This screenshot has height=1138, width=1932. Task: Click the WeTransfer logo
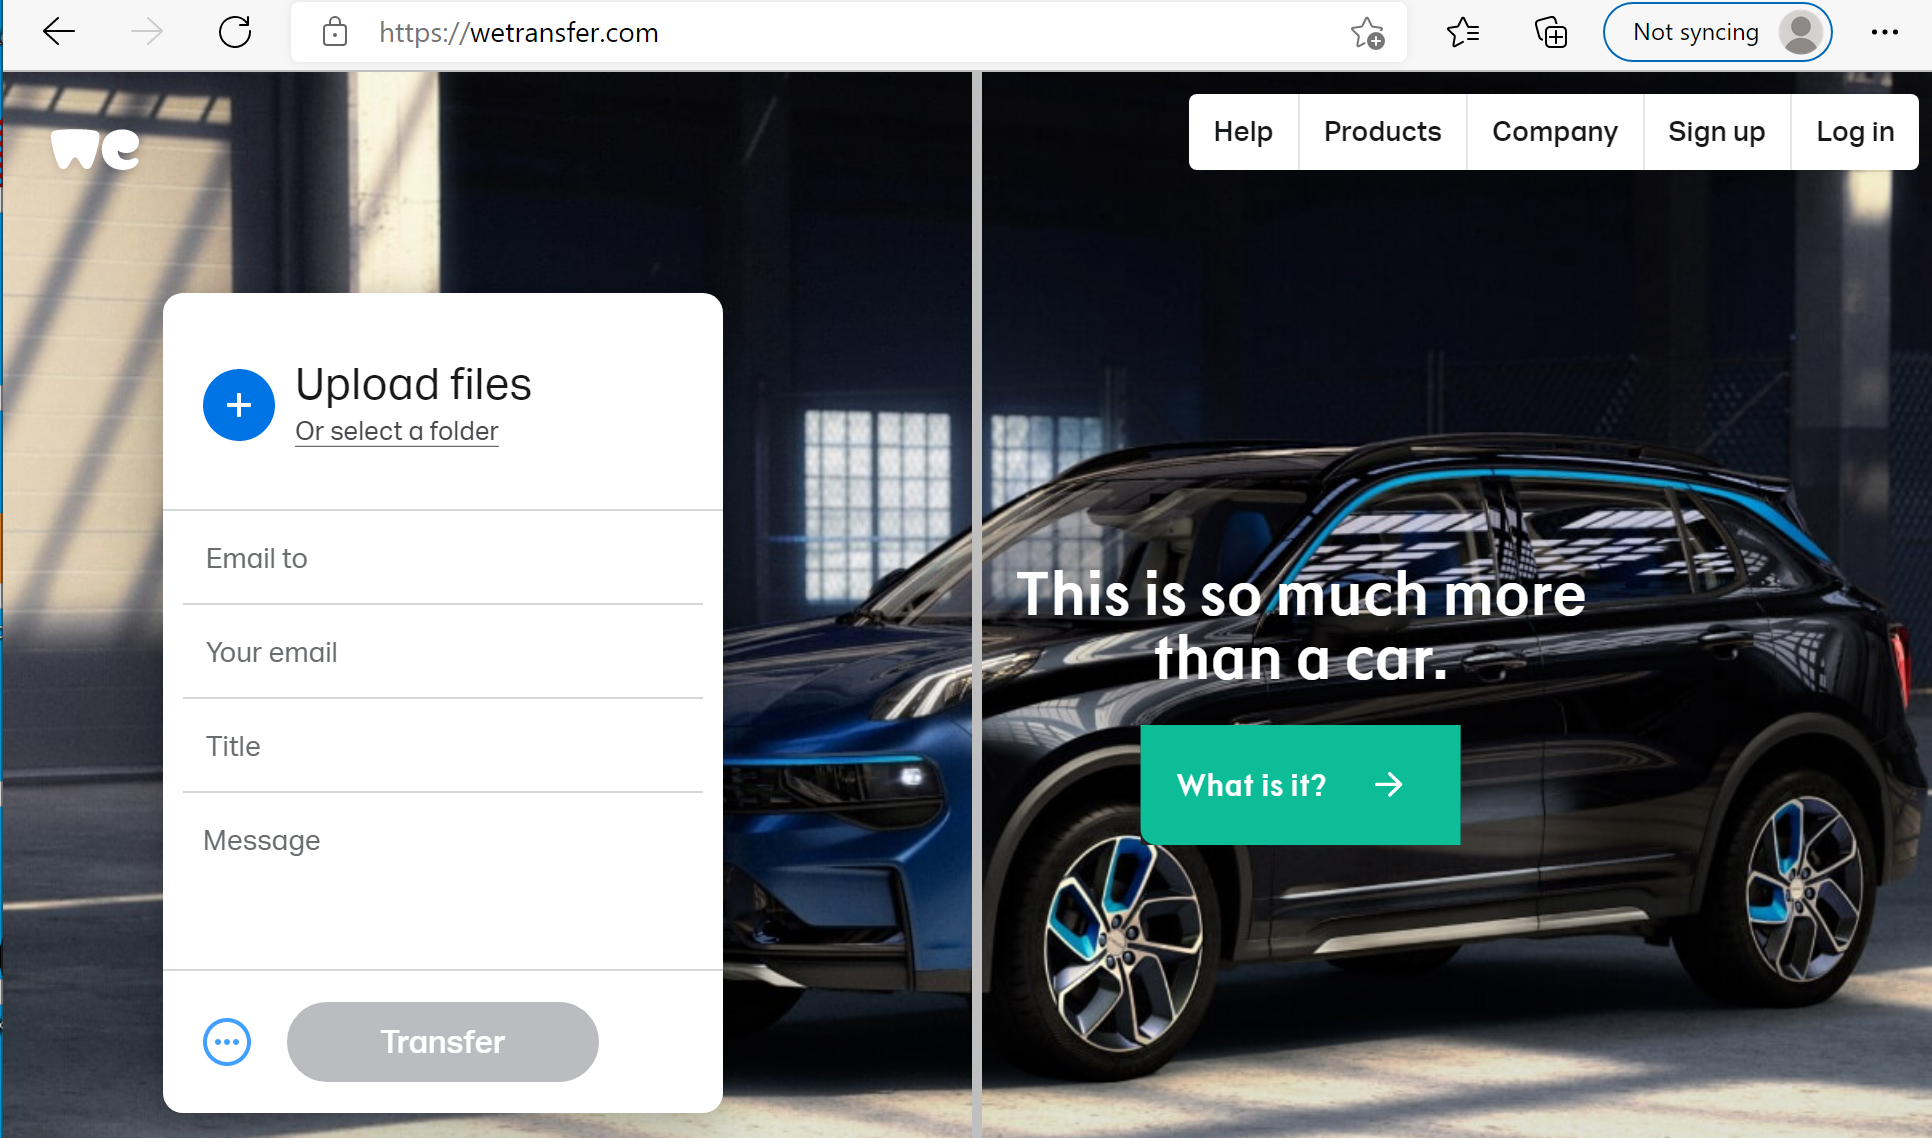(x=95, y=150)
